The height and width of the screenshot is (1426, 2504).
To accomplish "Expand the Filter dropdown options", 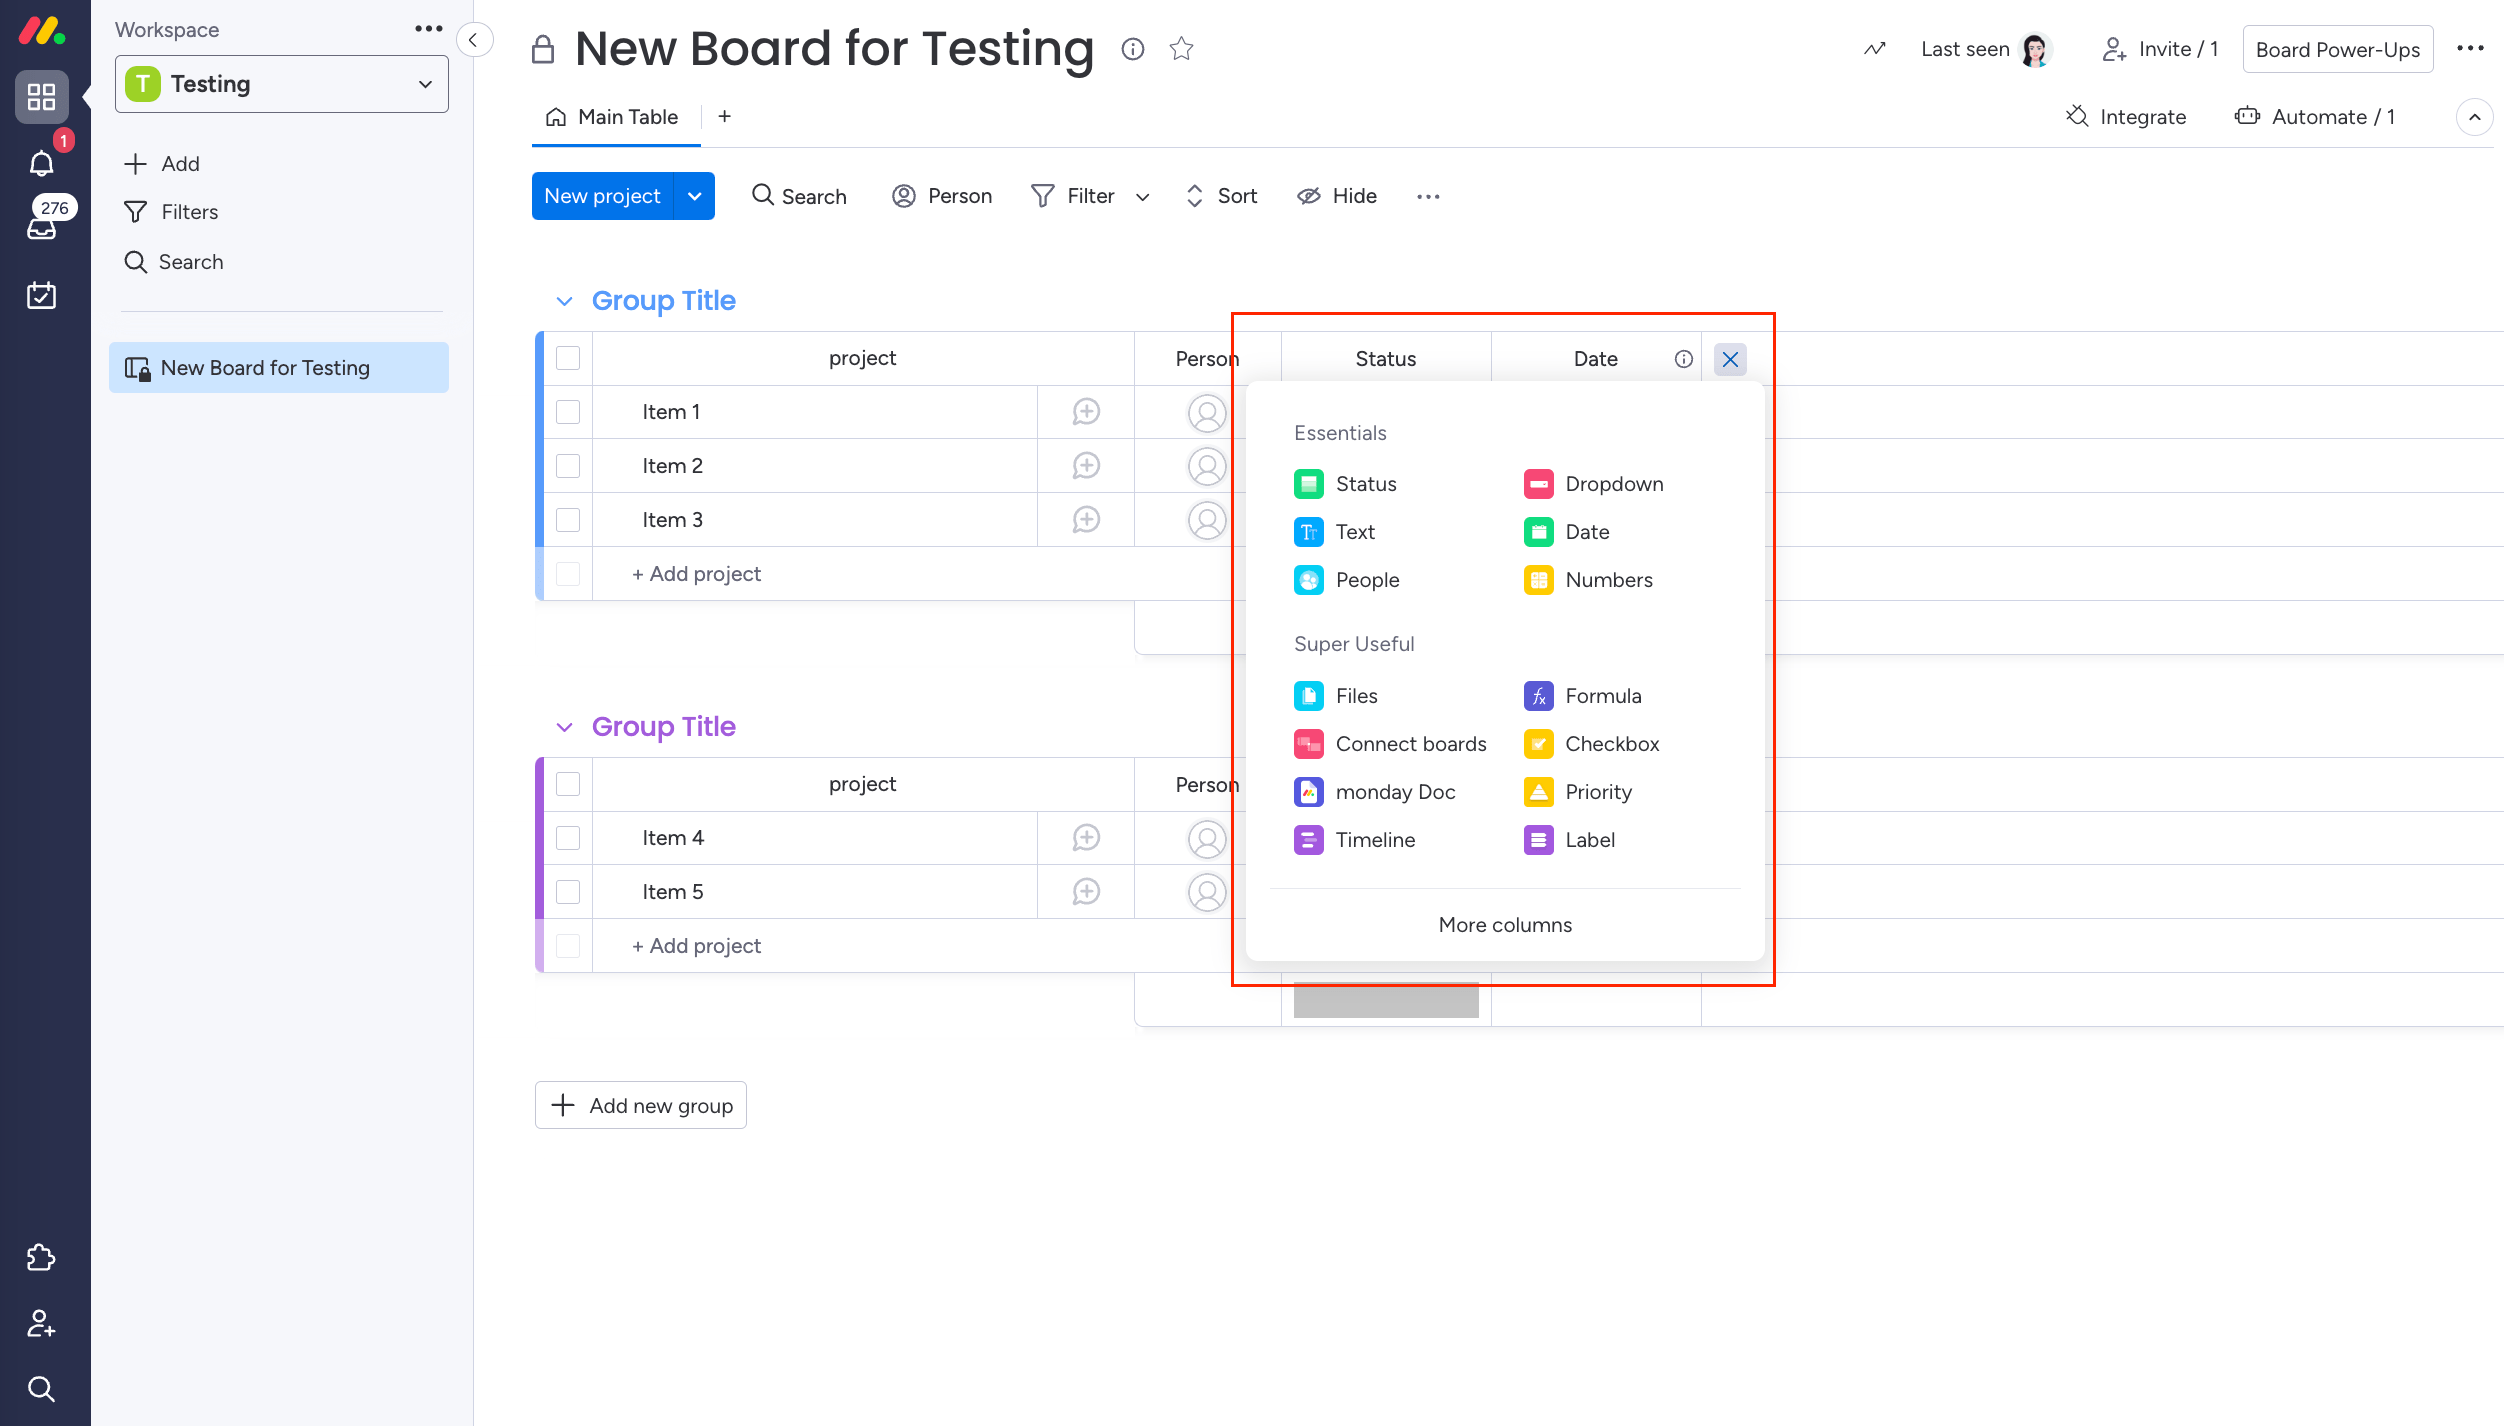I will [1142, 194].
